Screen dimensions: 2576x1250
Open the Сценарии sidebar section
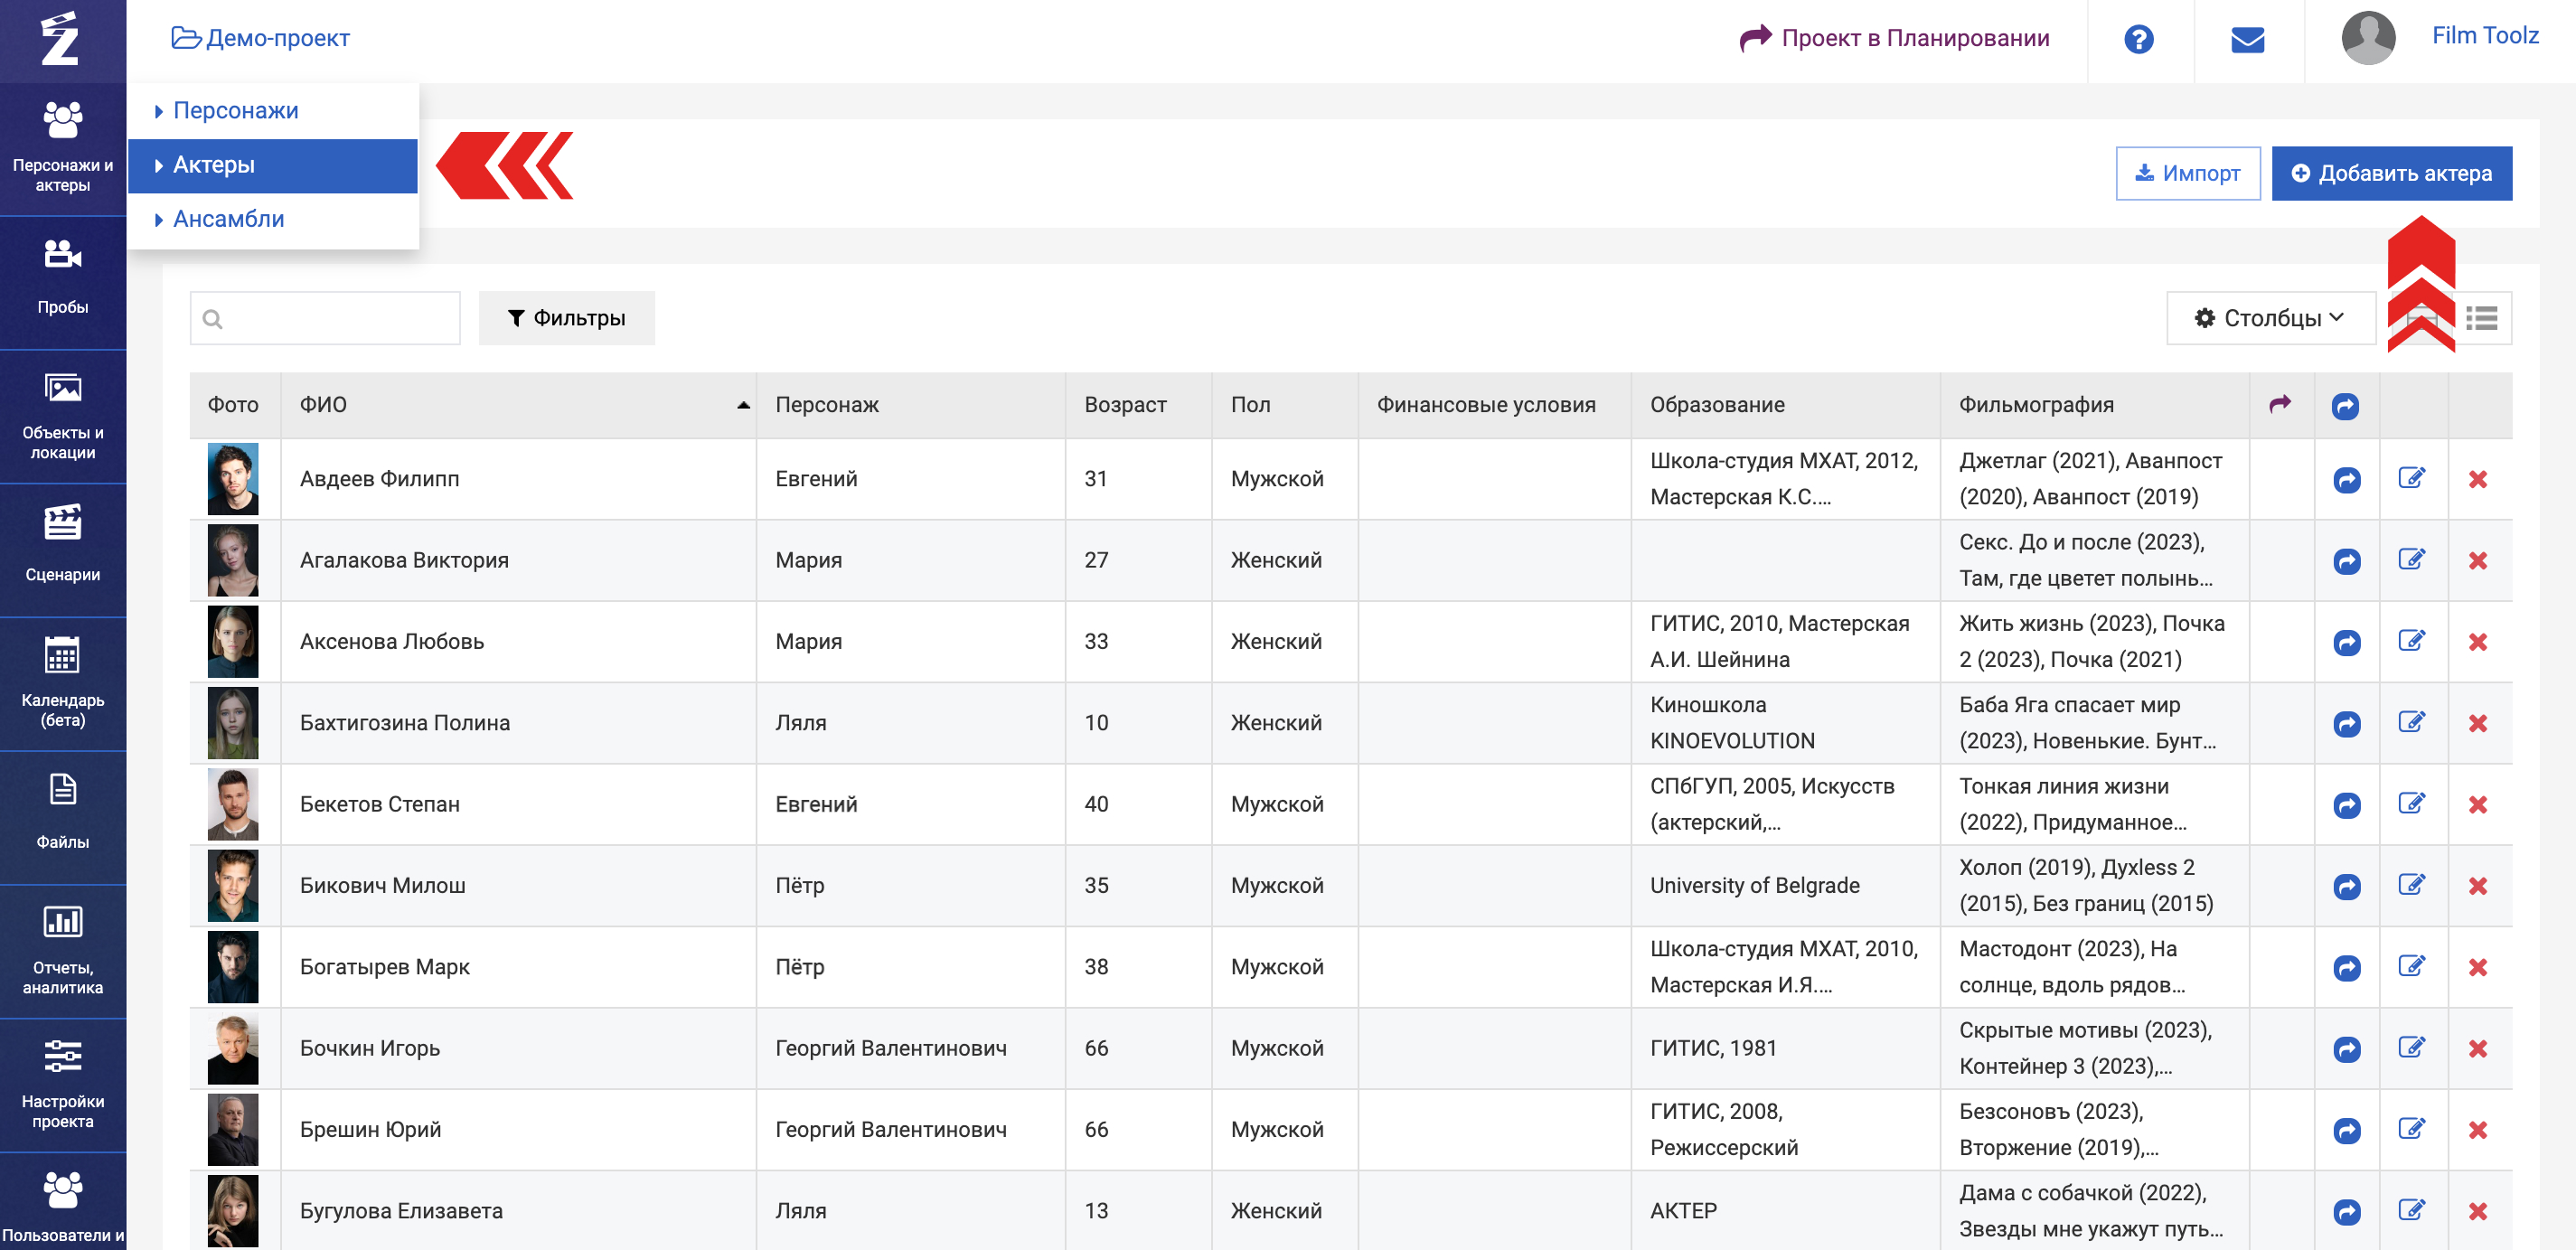(63, 549)
